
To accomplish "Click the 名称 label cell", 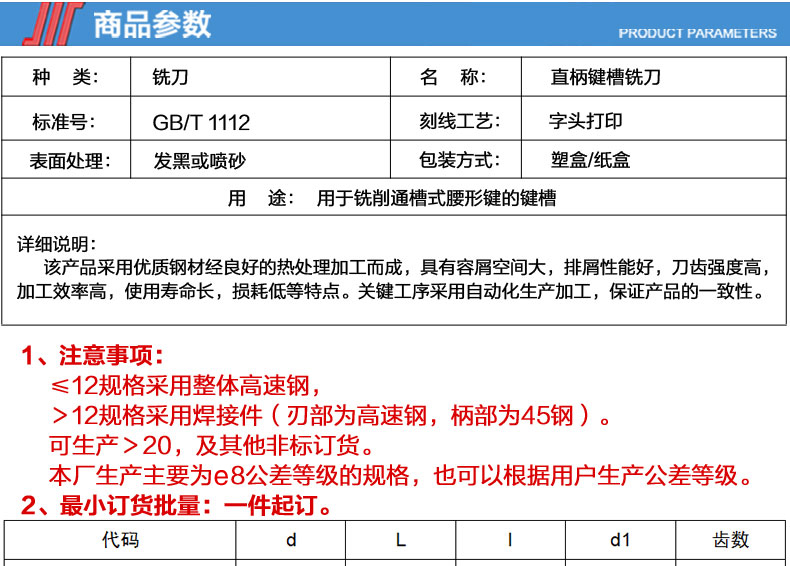I will [x=455, y=77].
